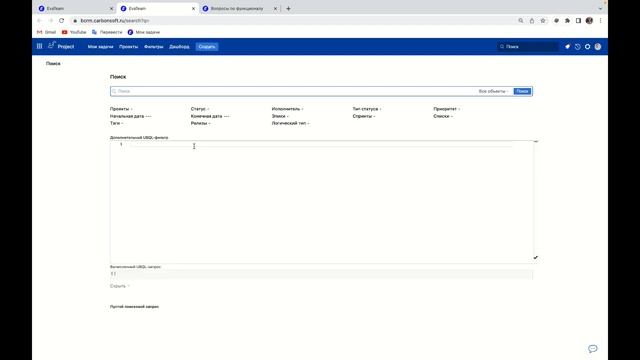
Task: Click the Поиск breadcrumb at top left
Action: coord(53,64)
